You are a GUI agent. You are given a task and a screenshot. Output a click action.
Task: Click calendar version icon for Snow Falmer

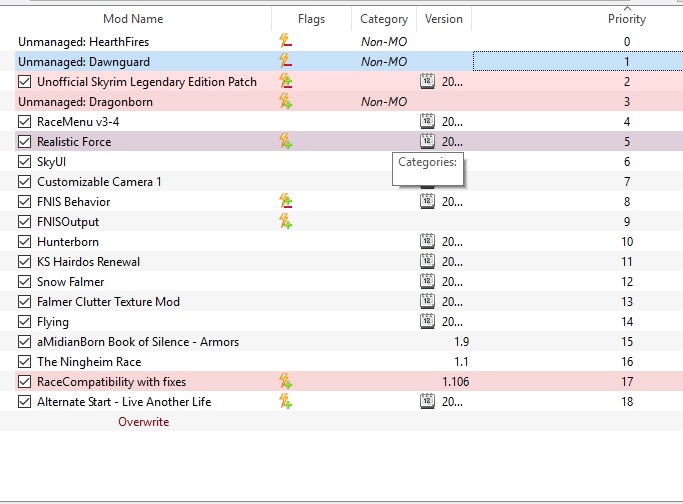(x=427, y=282)
